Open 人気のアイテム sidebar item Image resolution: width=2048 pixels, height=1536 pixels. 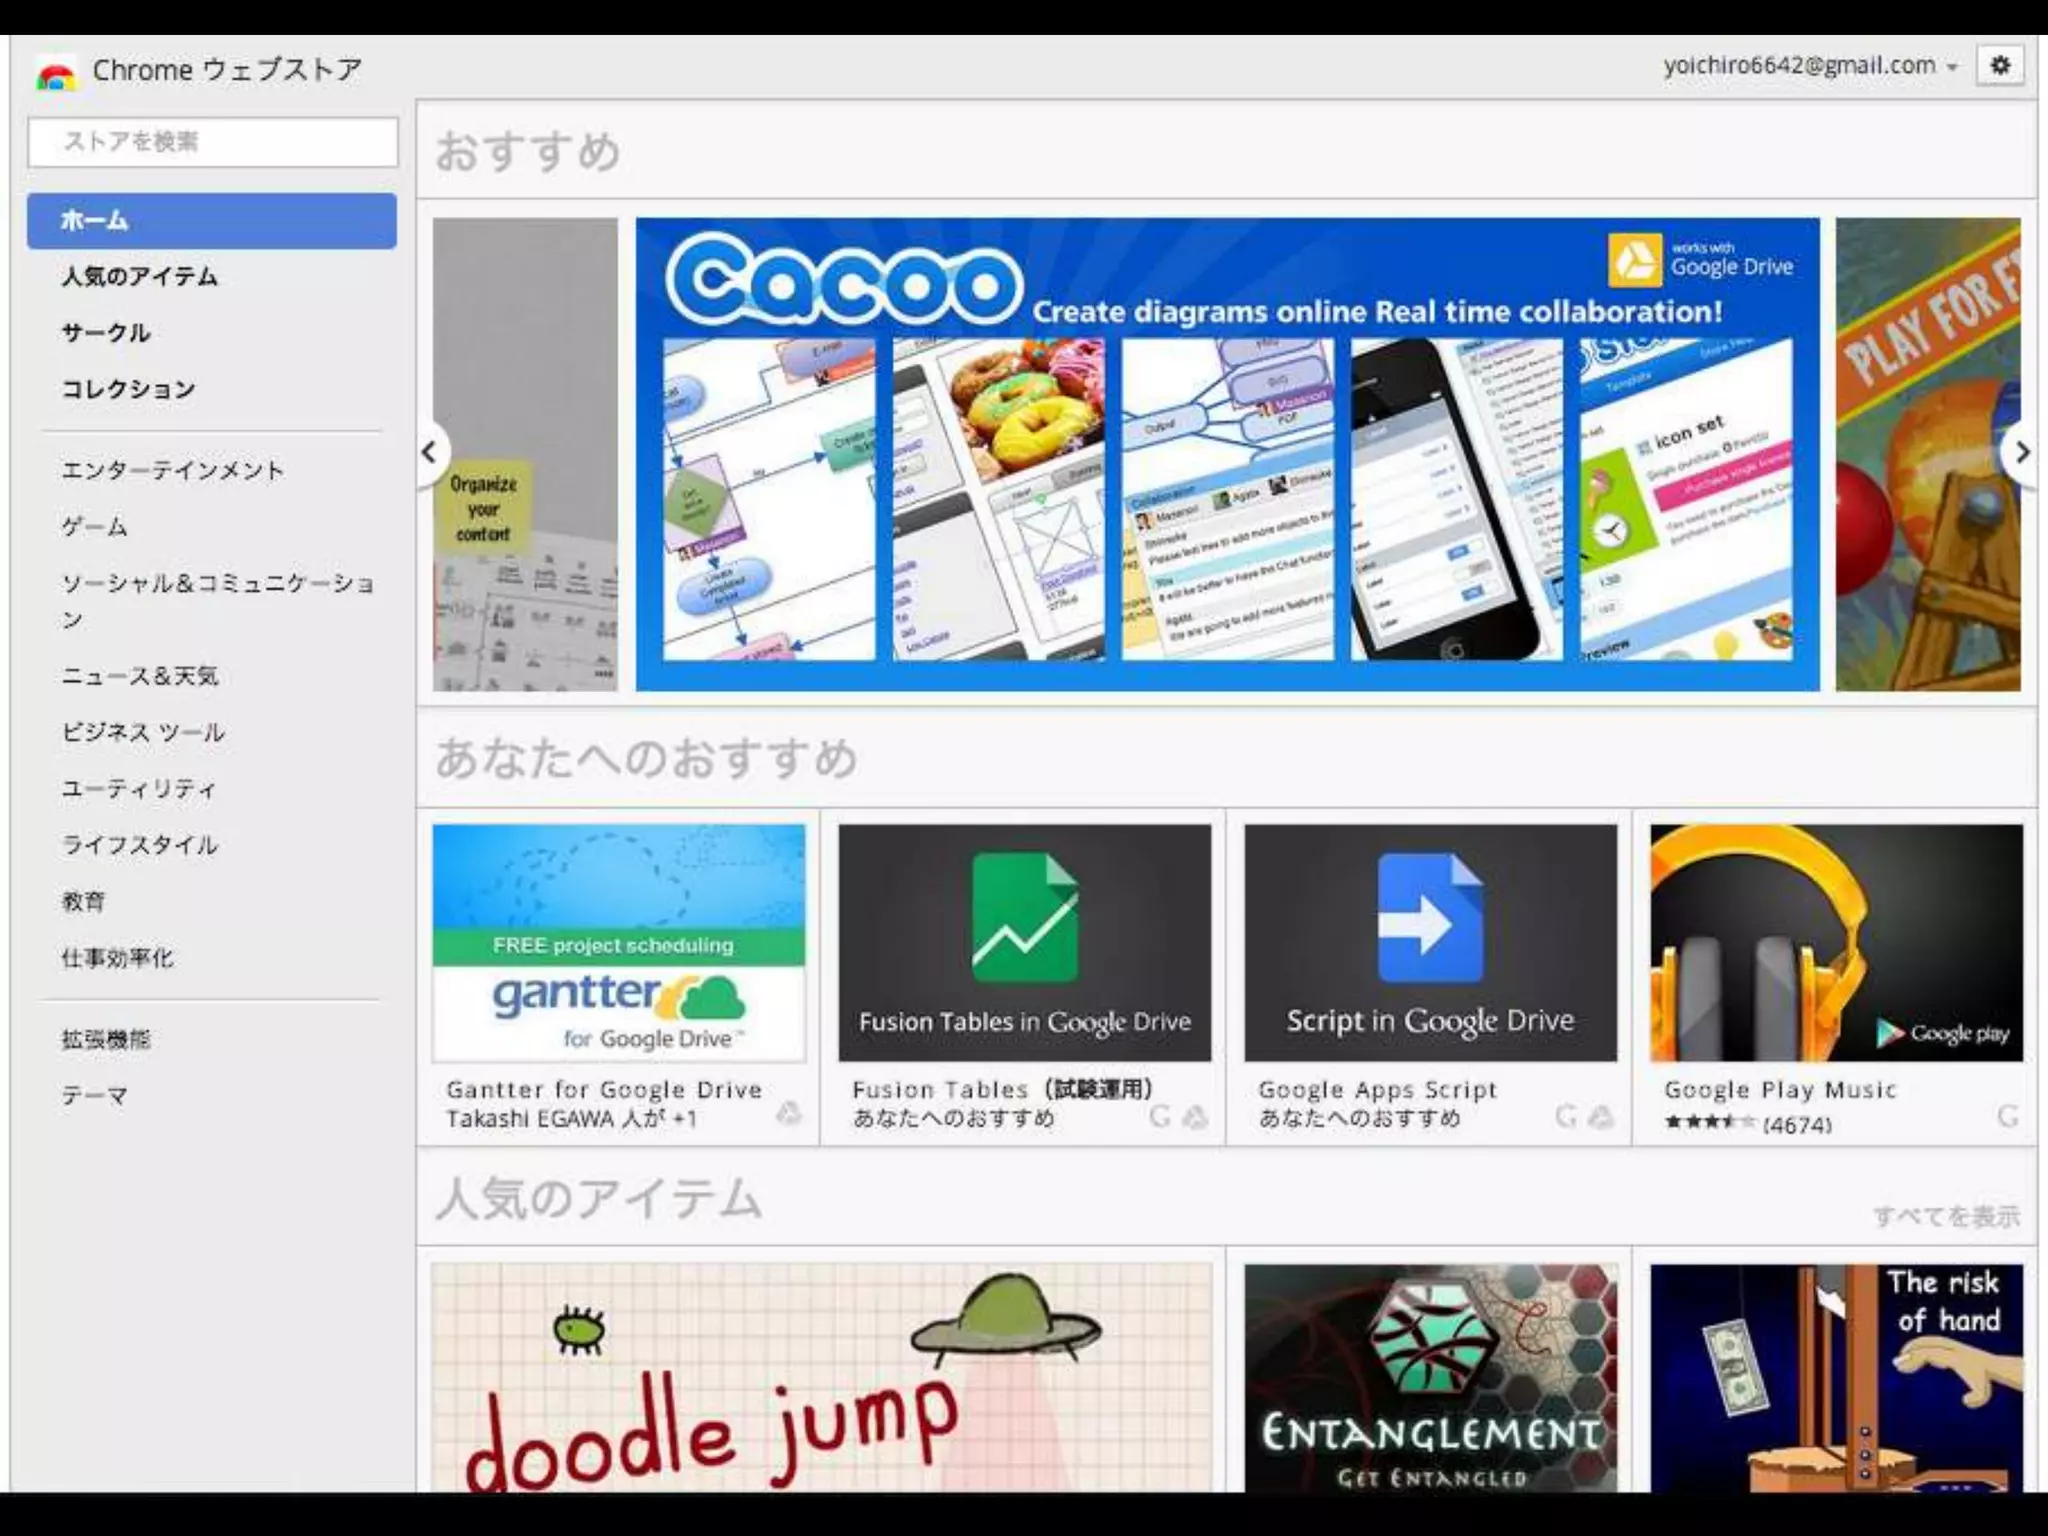[140, 277]
